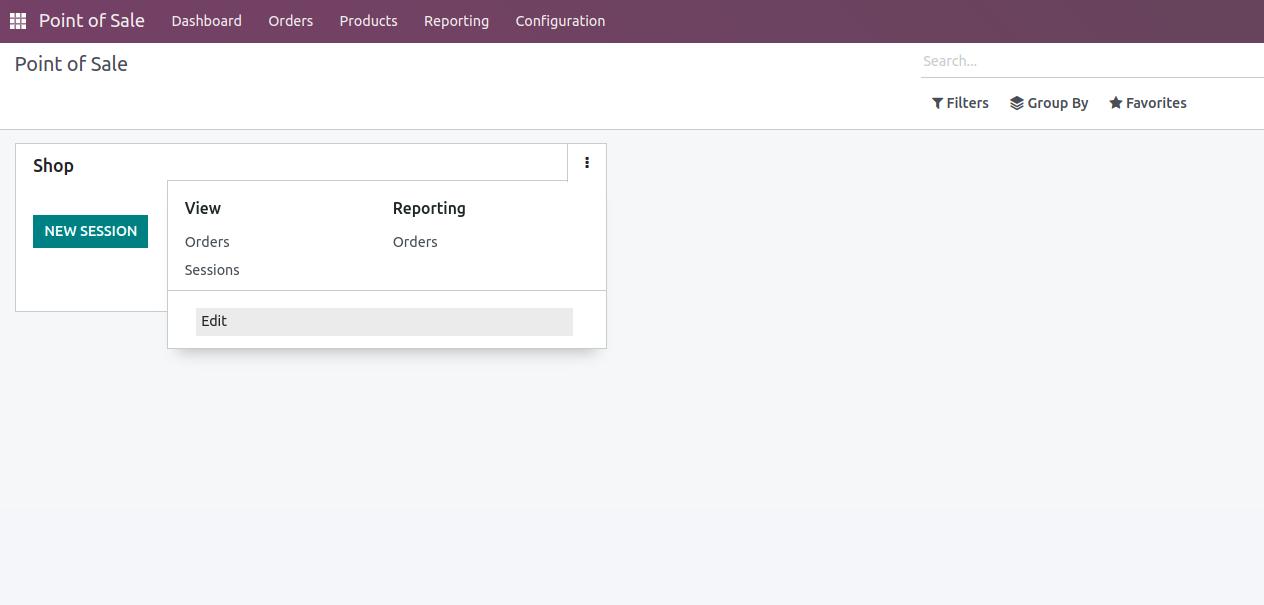The image size is (1264, 605).
Task: Click the Shop card kebab menu icon
Action: tap(587, 163)
